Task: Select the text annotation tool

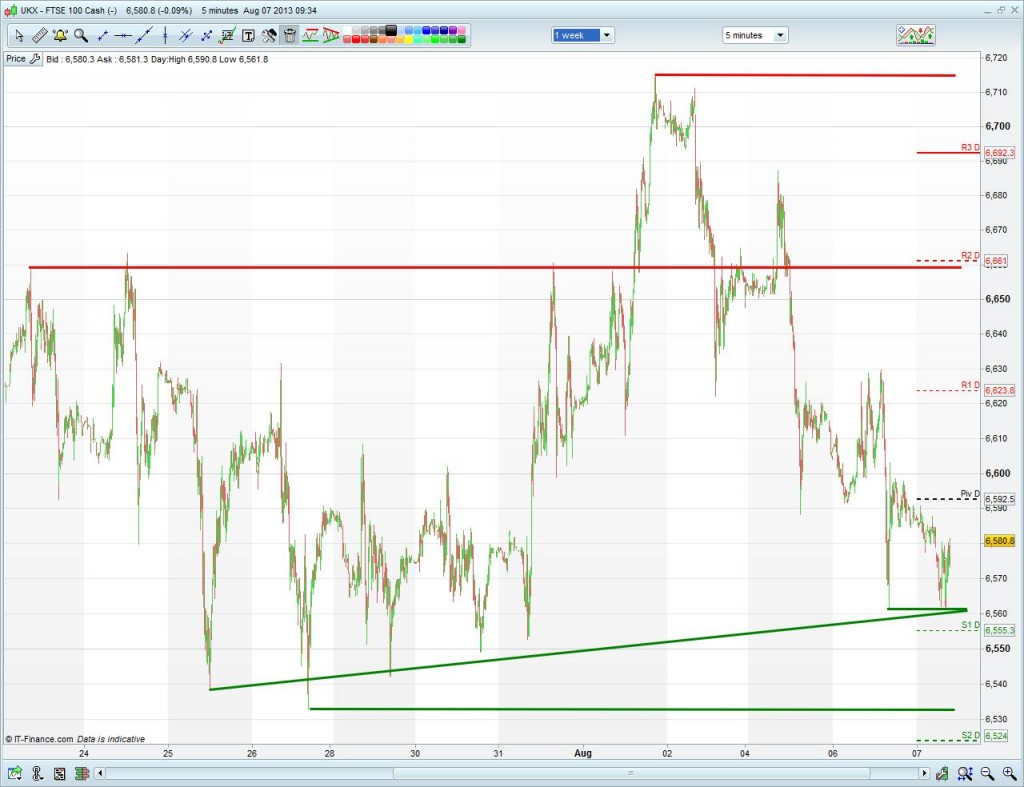Action: [248, 36]
